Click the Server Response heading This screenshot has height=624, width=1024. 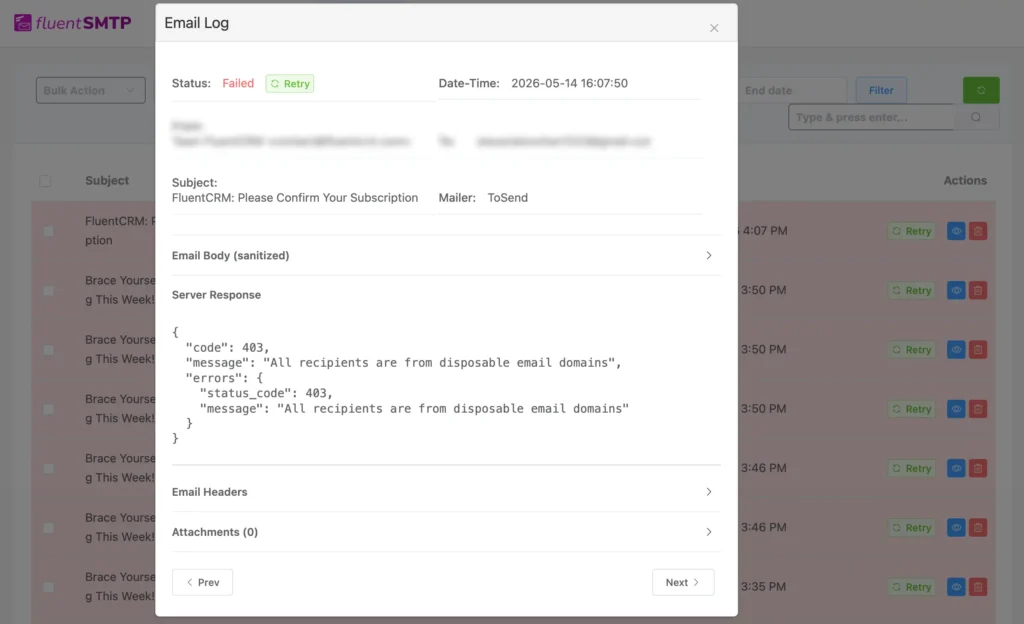tap(216, 295)
